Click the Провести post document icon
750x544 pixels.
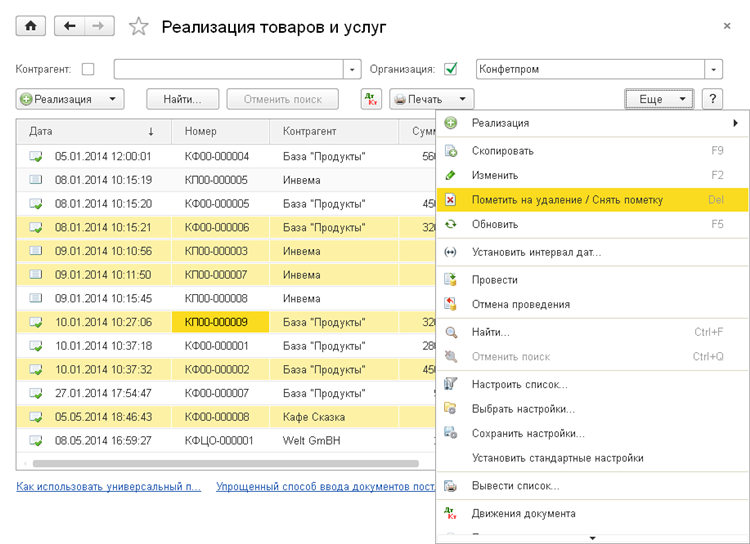(x=451, y=280)
